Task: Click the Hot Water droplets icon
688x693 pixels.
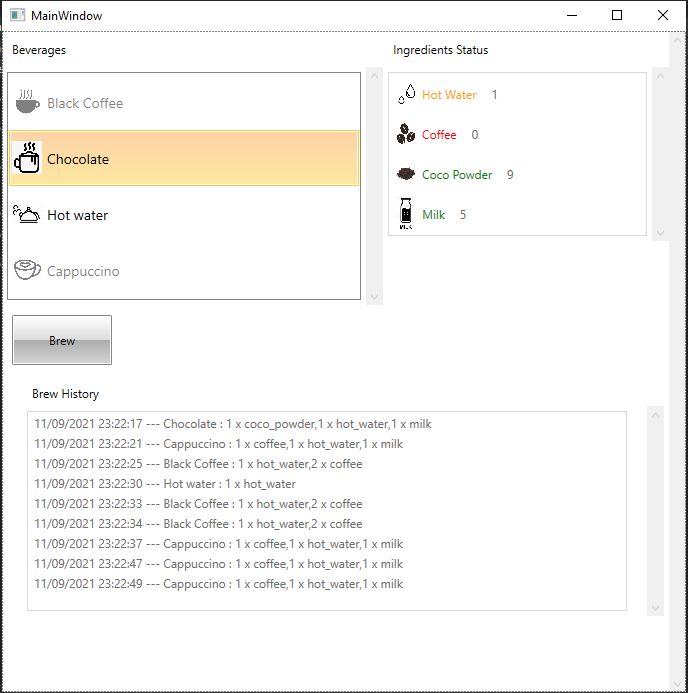Action: [x=407, y=94]
